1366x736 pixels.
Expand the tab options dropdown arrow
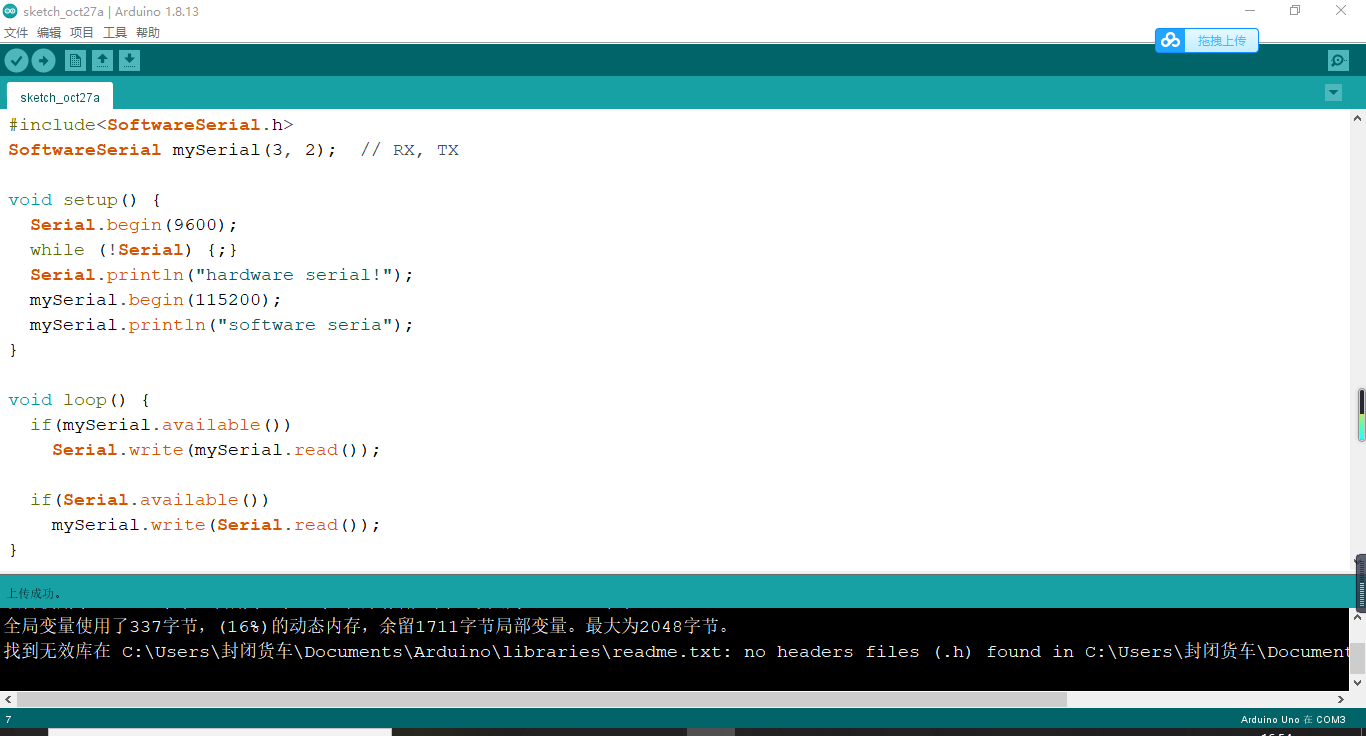[1333, 93]
